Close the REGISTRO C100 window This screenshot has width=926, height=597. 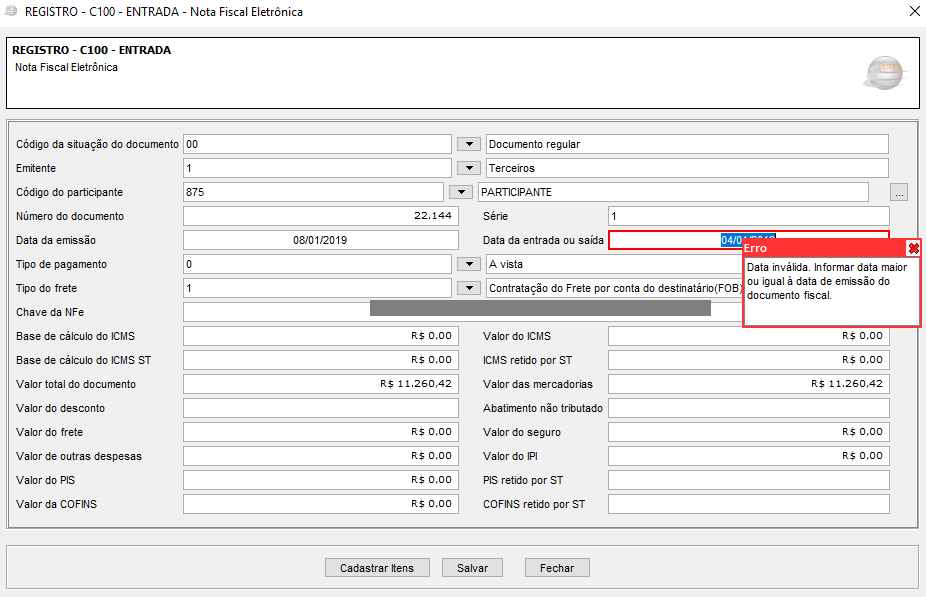[x=912, y=12]
